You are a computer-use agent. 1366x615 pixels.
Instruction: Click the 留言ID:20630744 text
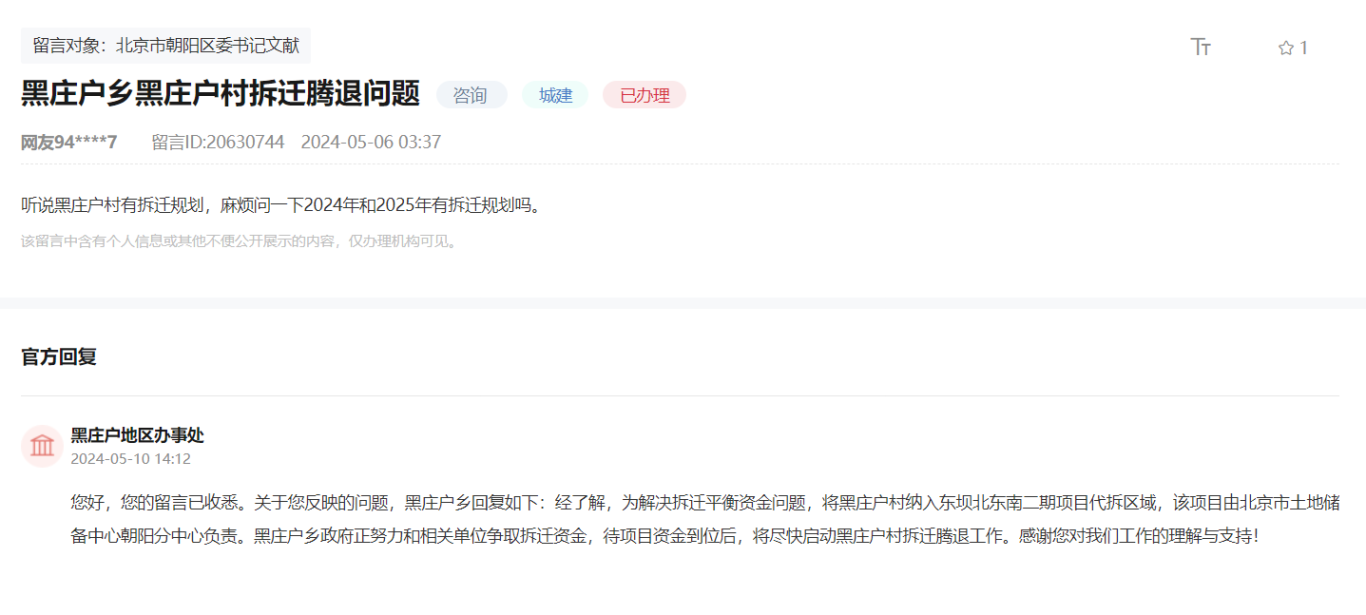[x=218, y=142]
